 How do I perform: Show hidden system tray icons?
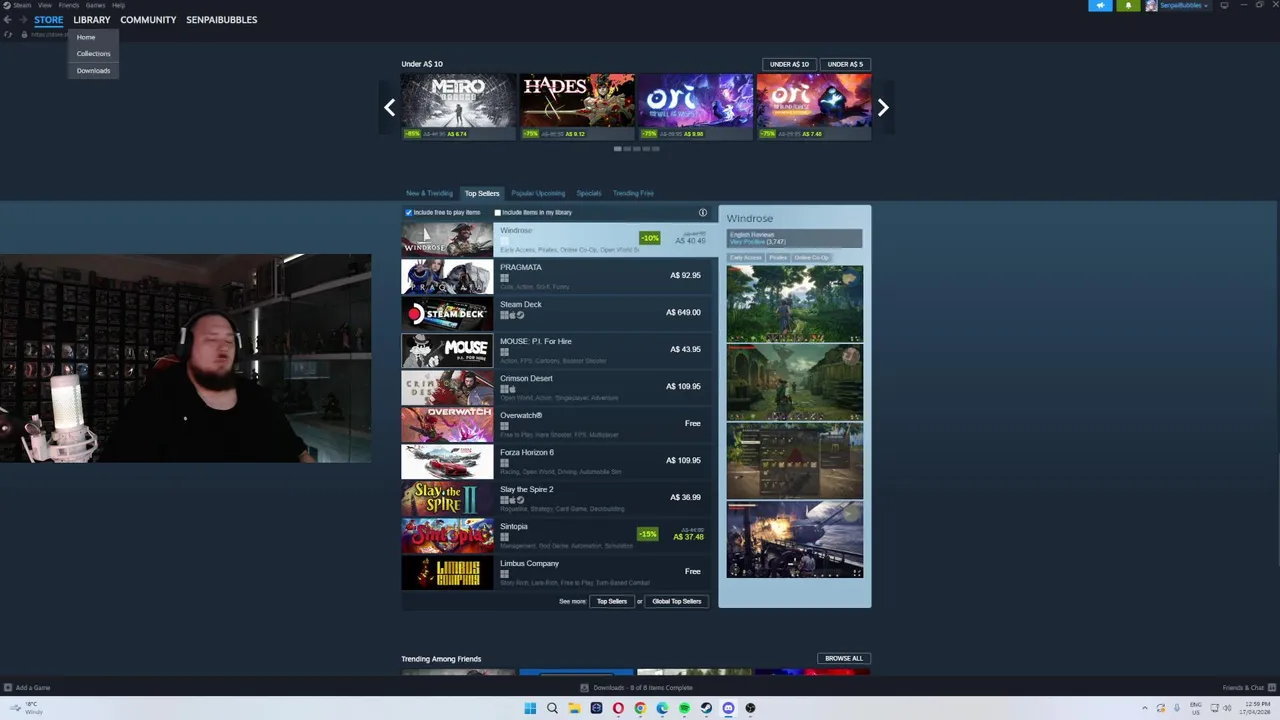click(1145, 708)
